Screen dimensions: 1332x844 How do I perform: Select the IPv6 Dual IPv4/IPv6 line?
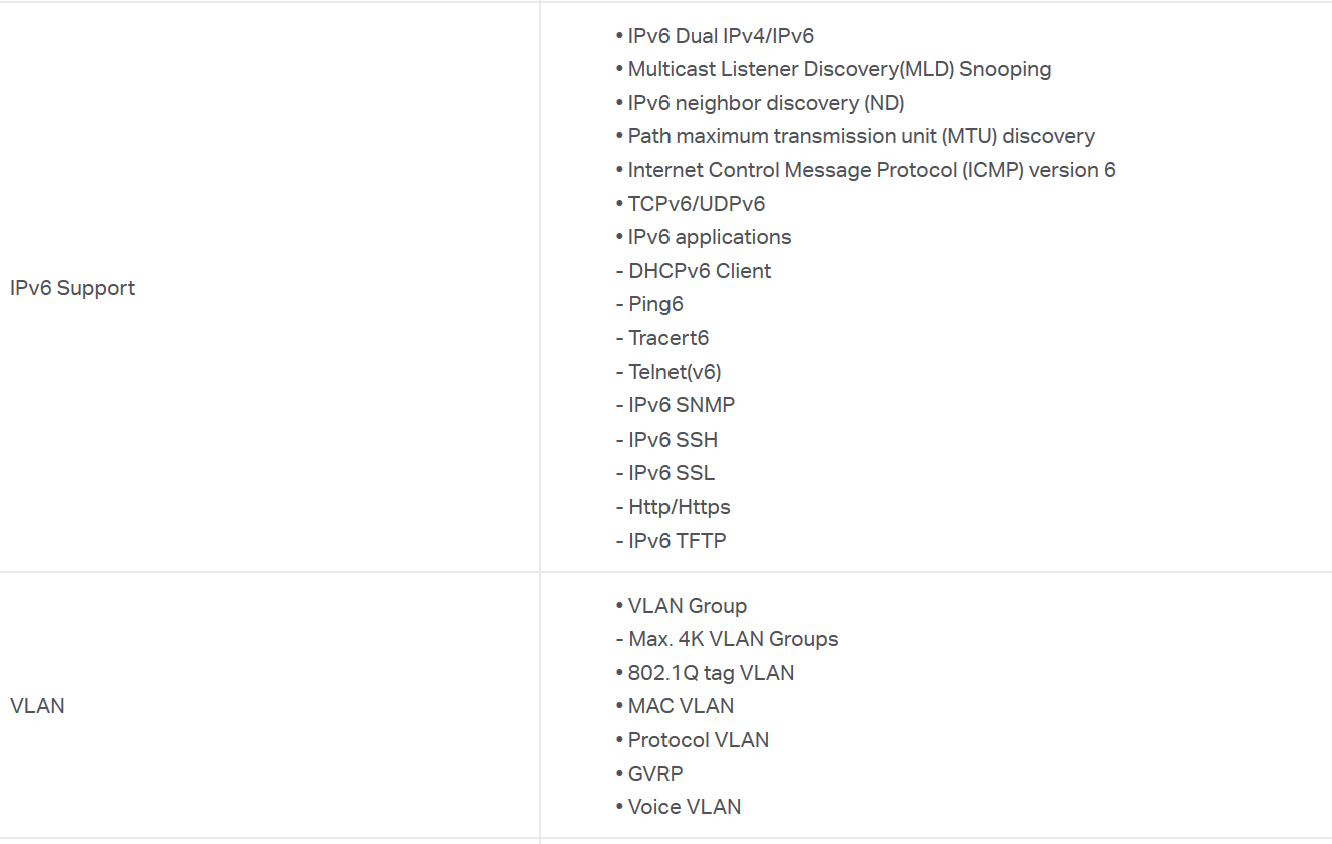pyautogui.click(x=715, y=36)
